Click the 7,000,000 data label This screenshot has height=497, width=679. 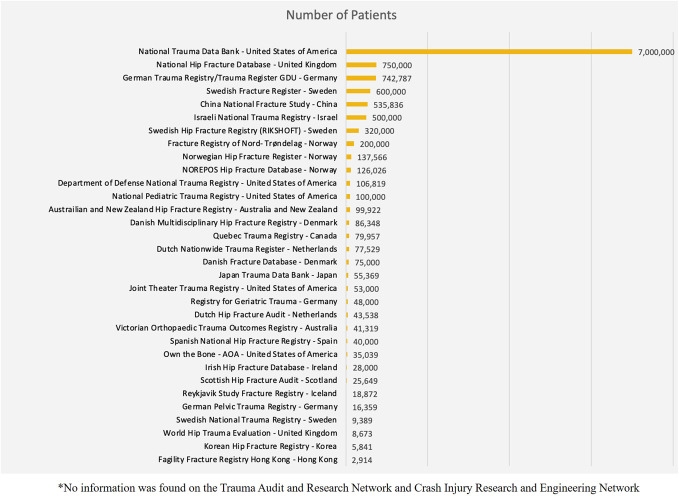coord(655,51)
